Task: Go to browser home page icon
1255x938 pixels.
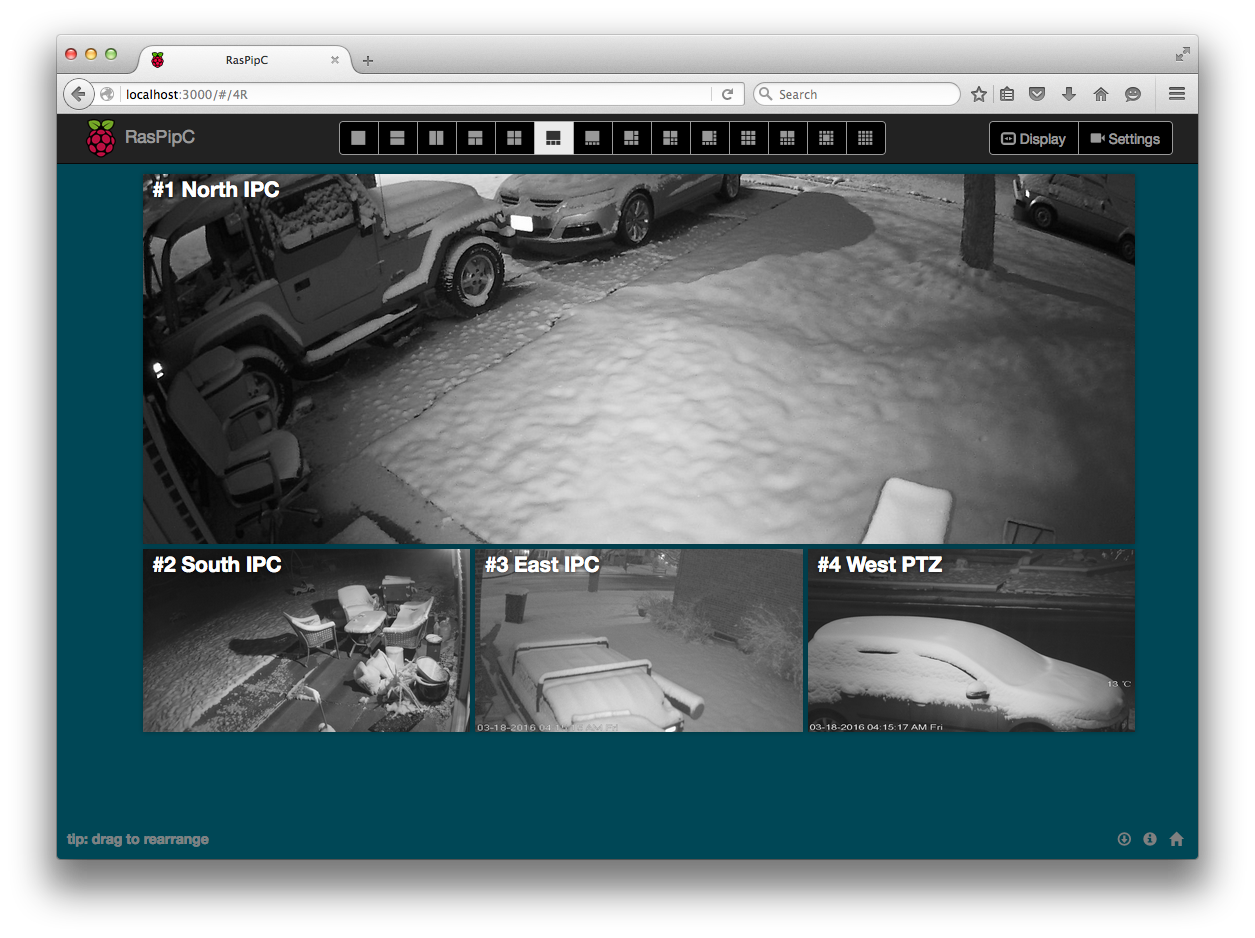Action: coord(1100,94)
